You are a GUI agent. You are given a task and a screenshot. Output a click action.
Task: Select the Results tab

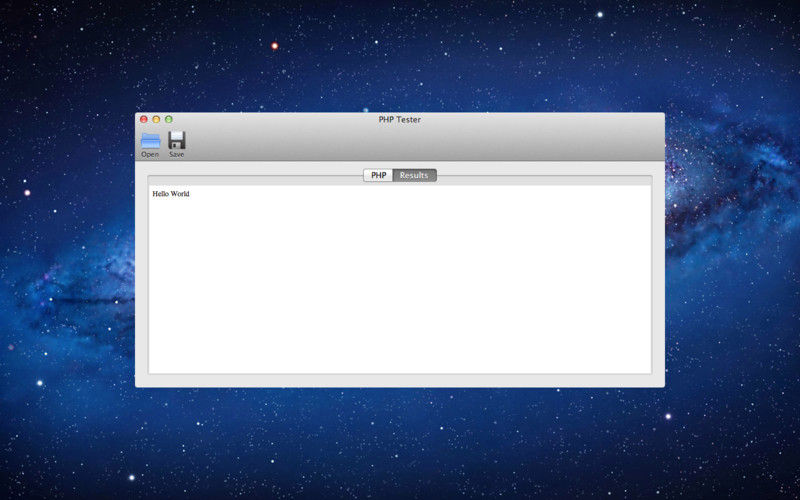[x=414, y=176]
